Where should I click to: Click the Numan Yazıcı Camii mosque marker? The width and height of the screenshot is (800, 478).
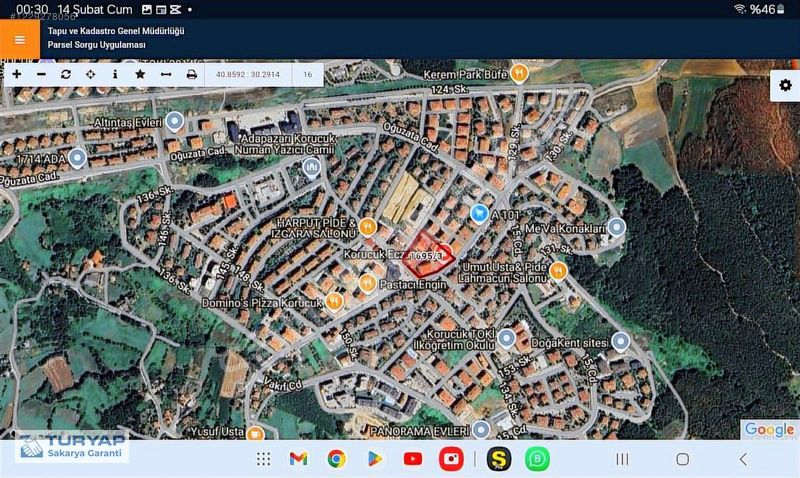click(x=311, y=167)
